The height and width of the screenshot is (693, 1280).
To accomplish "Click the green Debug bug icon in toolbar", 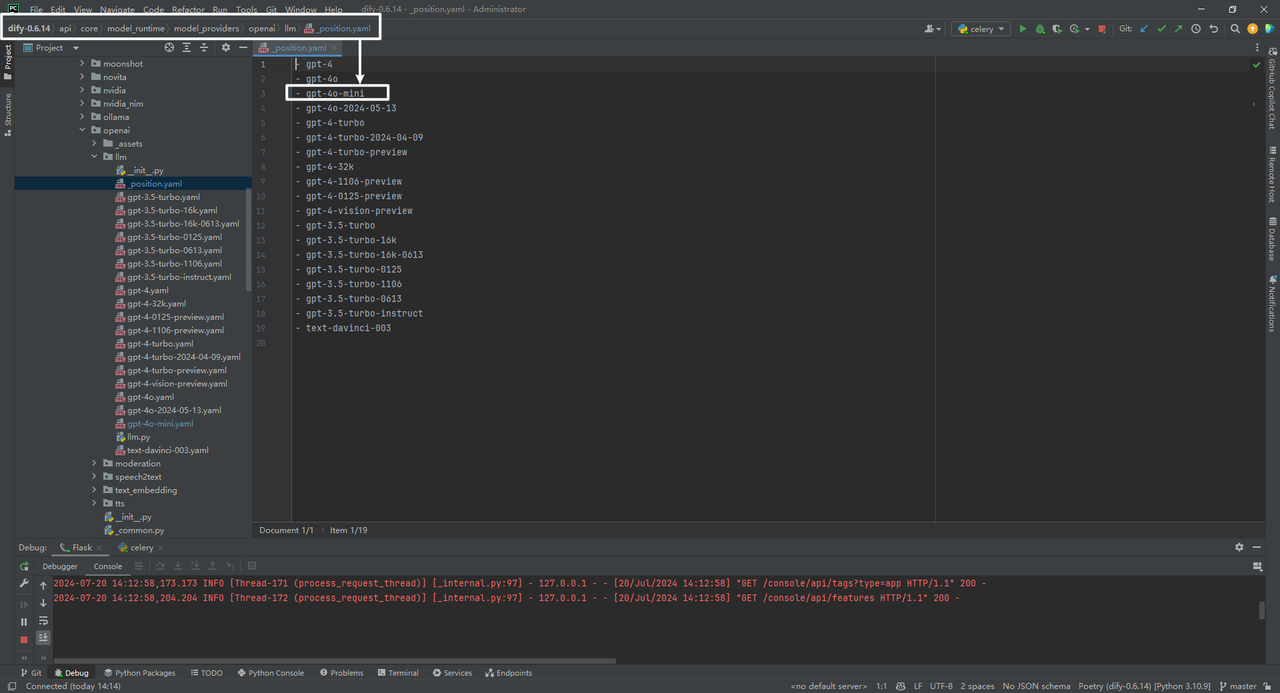I will [x=1040, y=29].
